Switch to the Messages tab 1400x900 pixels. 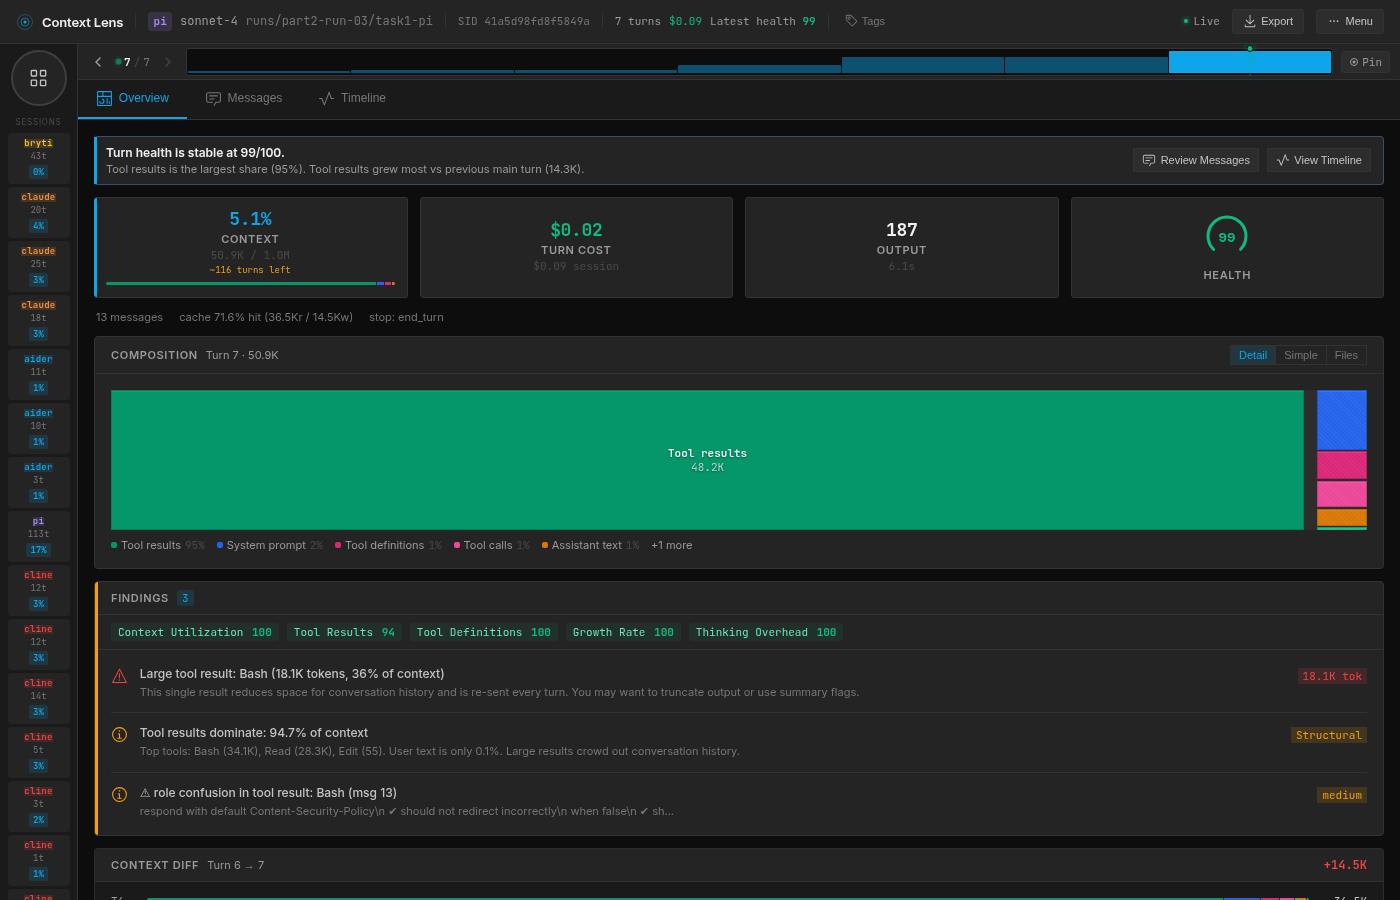pyautogui.click(x=244, y=97)
